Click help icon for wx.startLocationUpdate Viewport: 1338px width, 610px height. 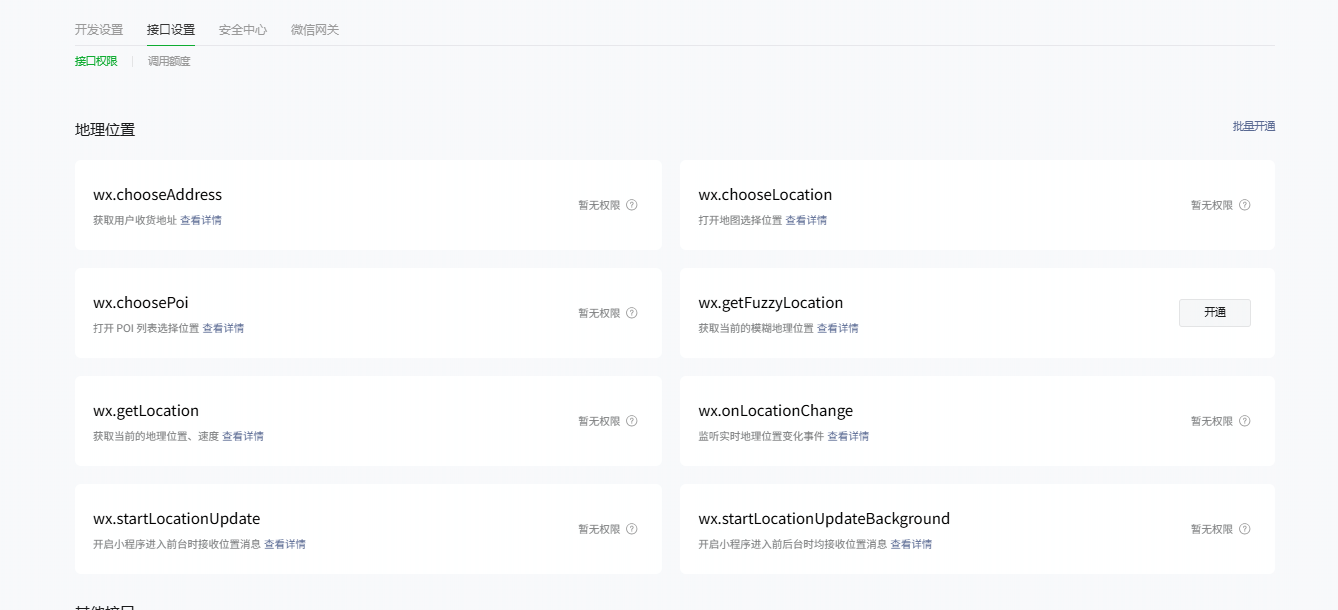632,529
